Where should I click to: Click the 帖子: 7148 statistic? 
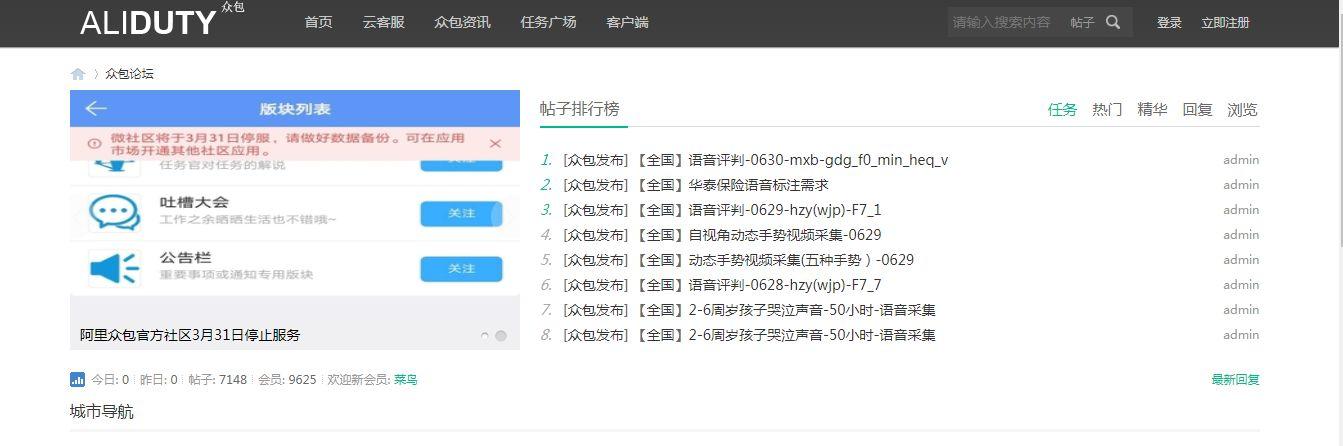tap(217, 380)
